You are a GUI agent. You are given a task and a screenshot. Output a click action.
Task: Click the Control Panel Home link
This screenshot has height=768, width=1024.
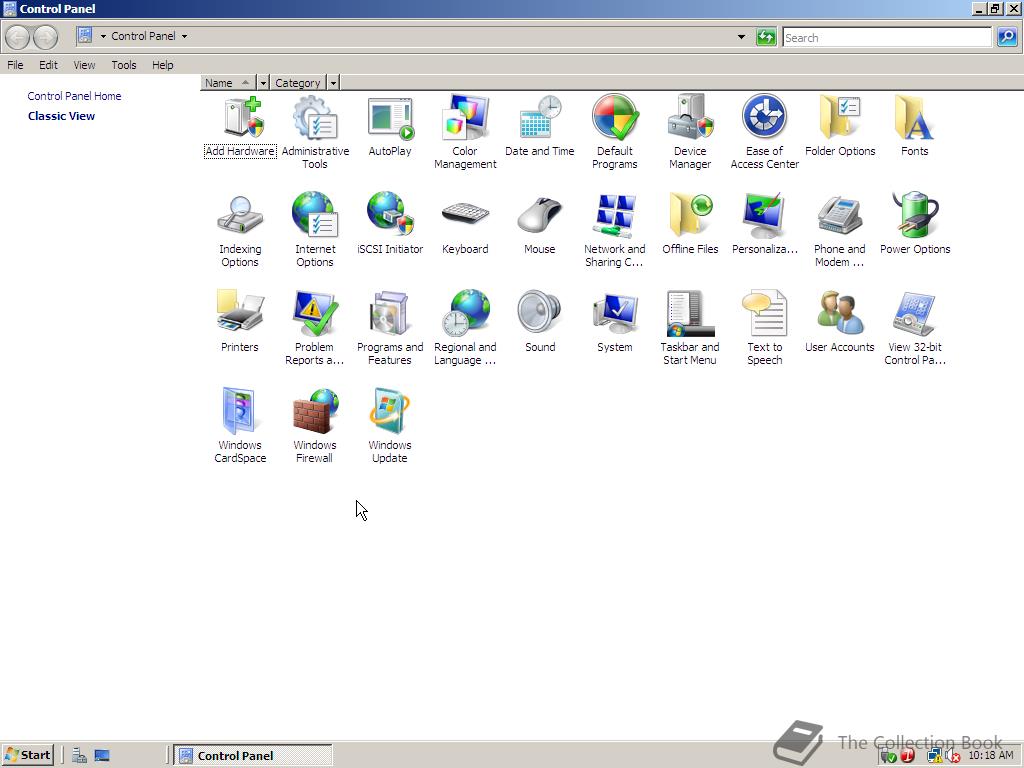(74, 96)
